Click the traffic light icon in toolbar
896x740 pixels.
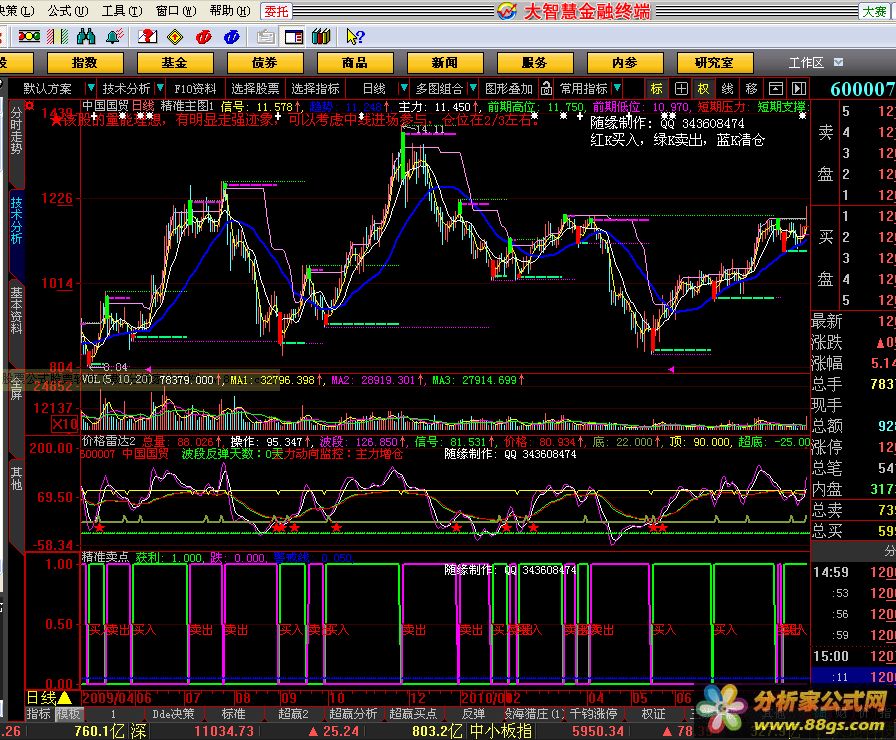(29, 37)
